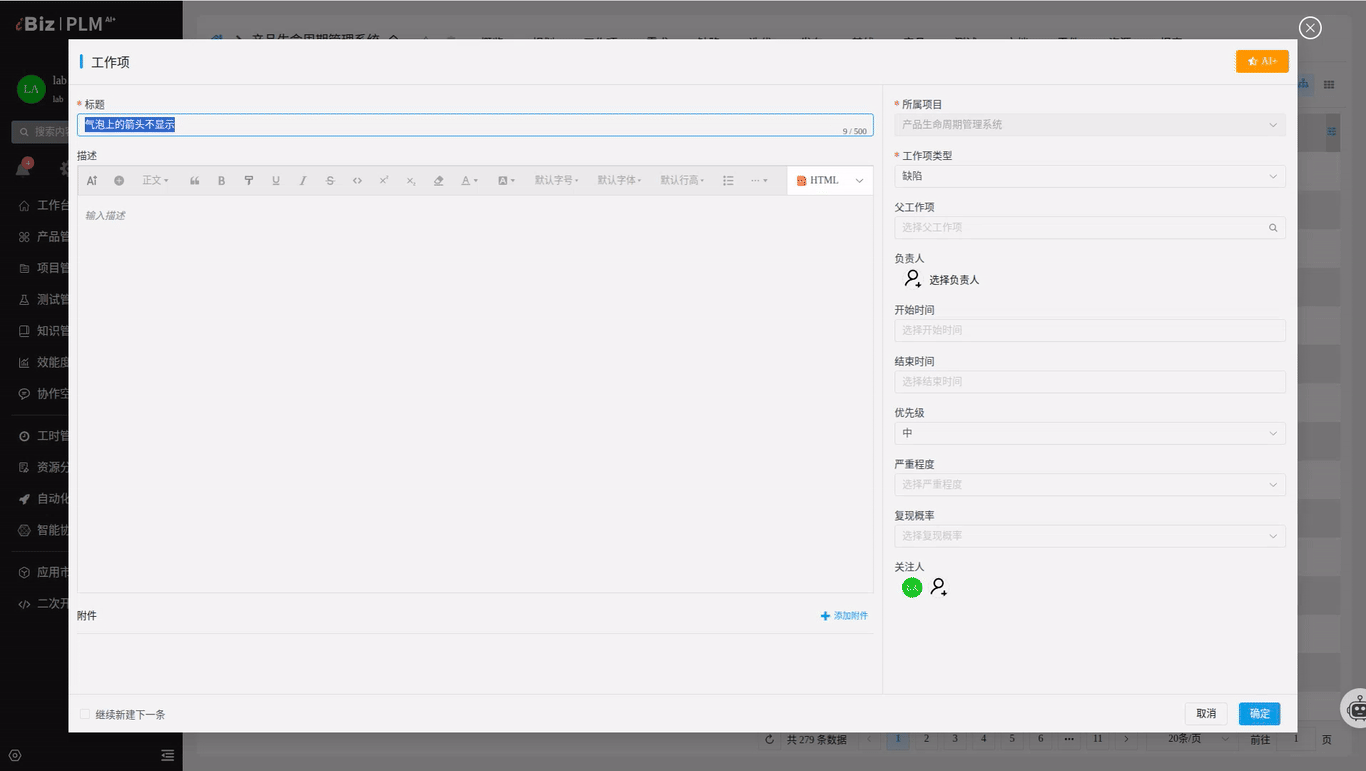Go to page 2 in pagination
Viewport: 1366px width, 771px height.
(x=926, y=739)
